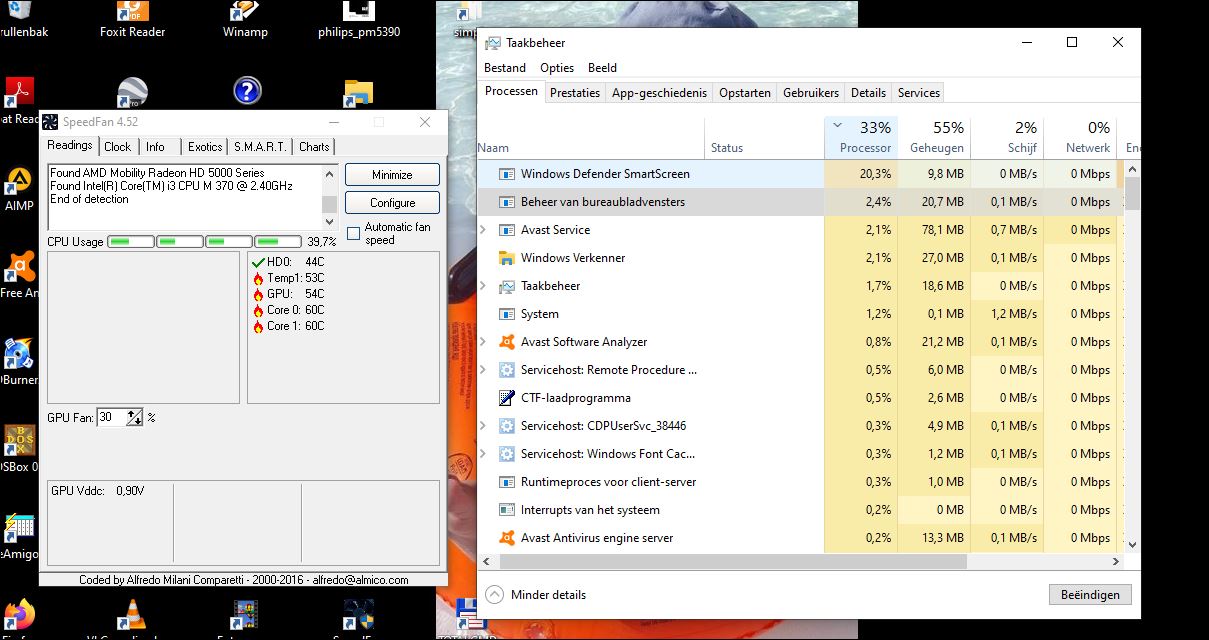1209x640 pixels.
Task: Click the Temp1 flame icon in SpeedFan
Action: point(258,278)
